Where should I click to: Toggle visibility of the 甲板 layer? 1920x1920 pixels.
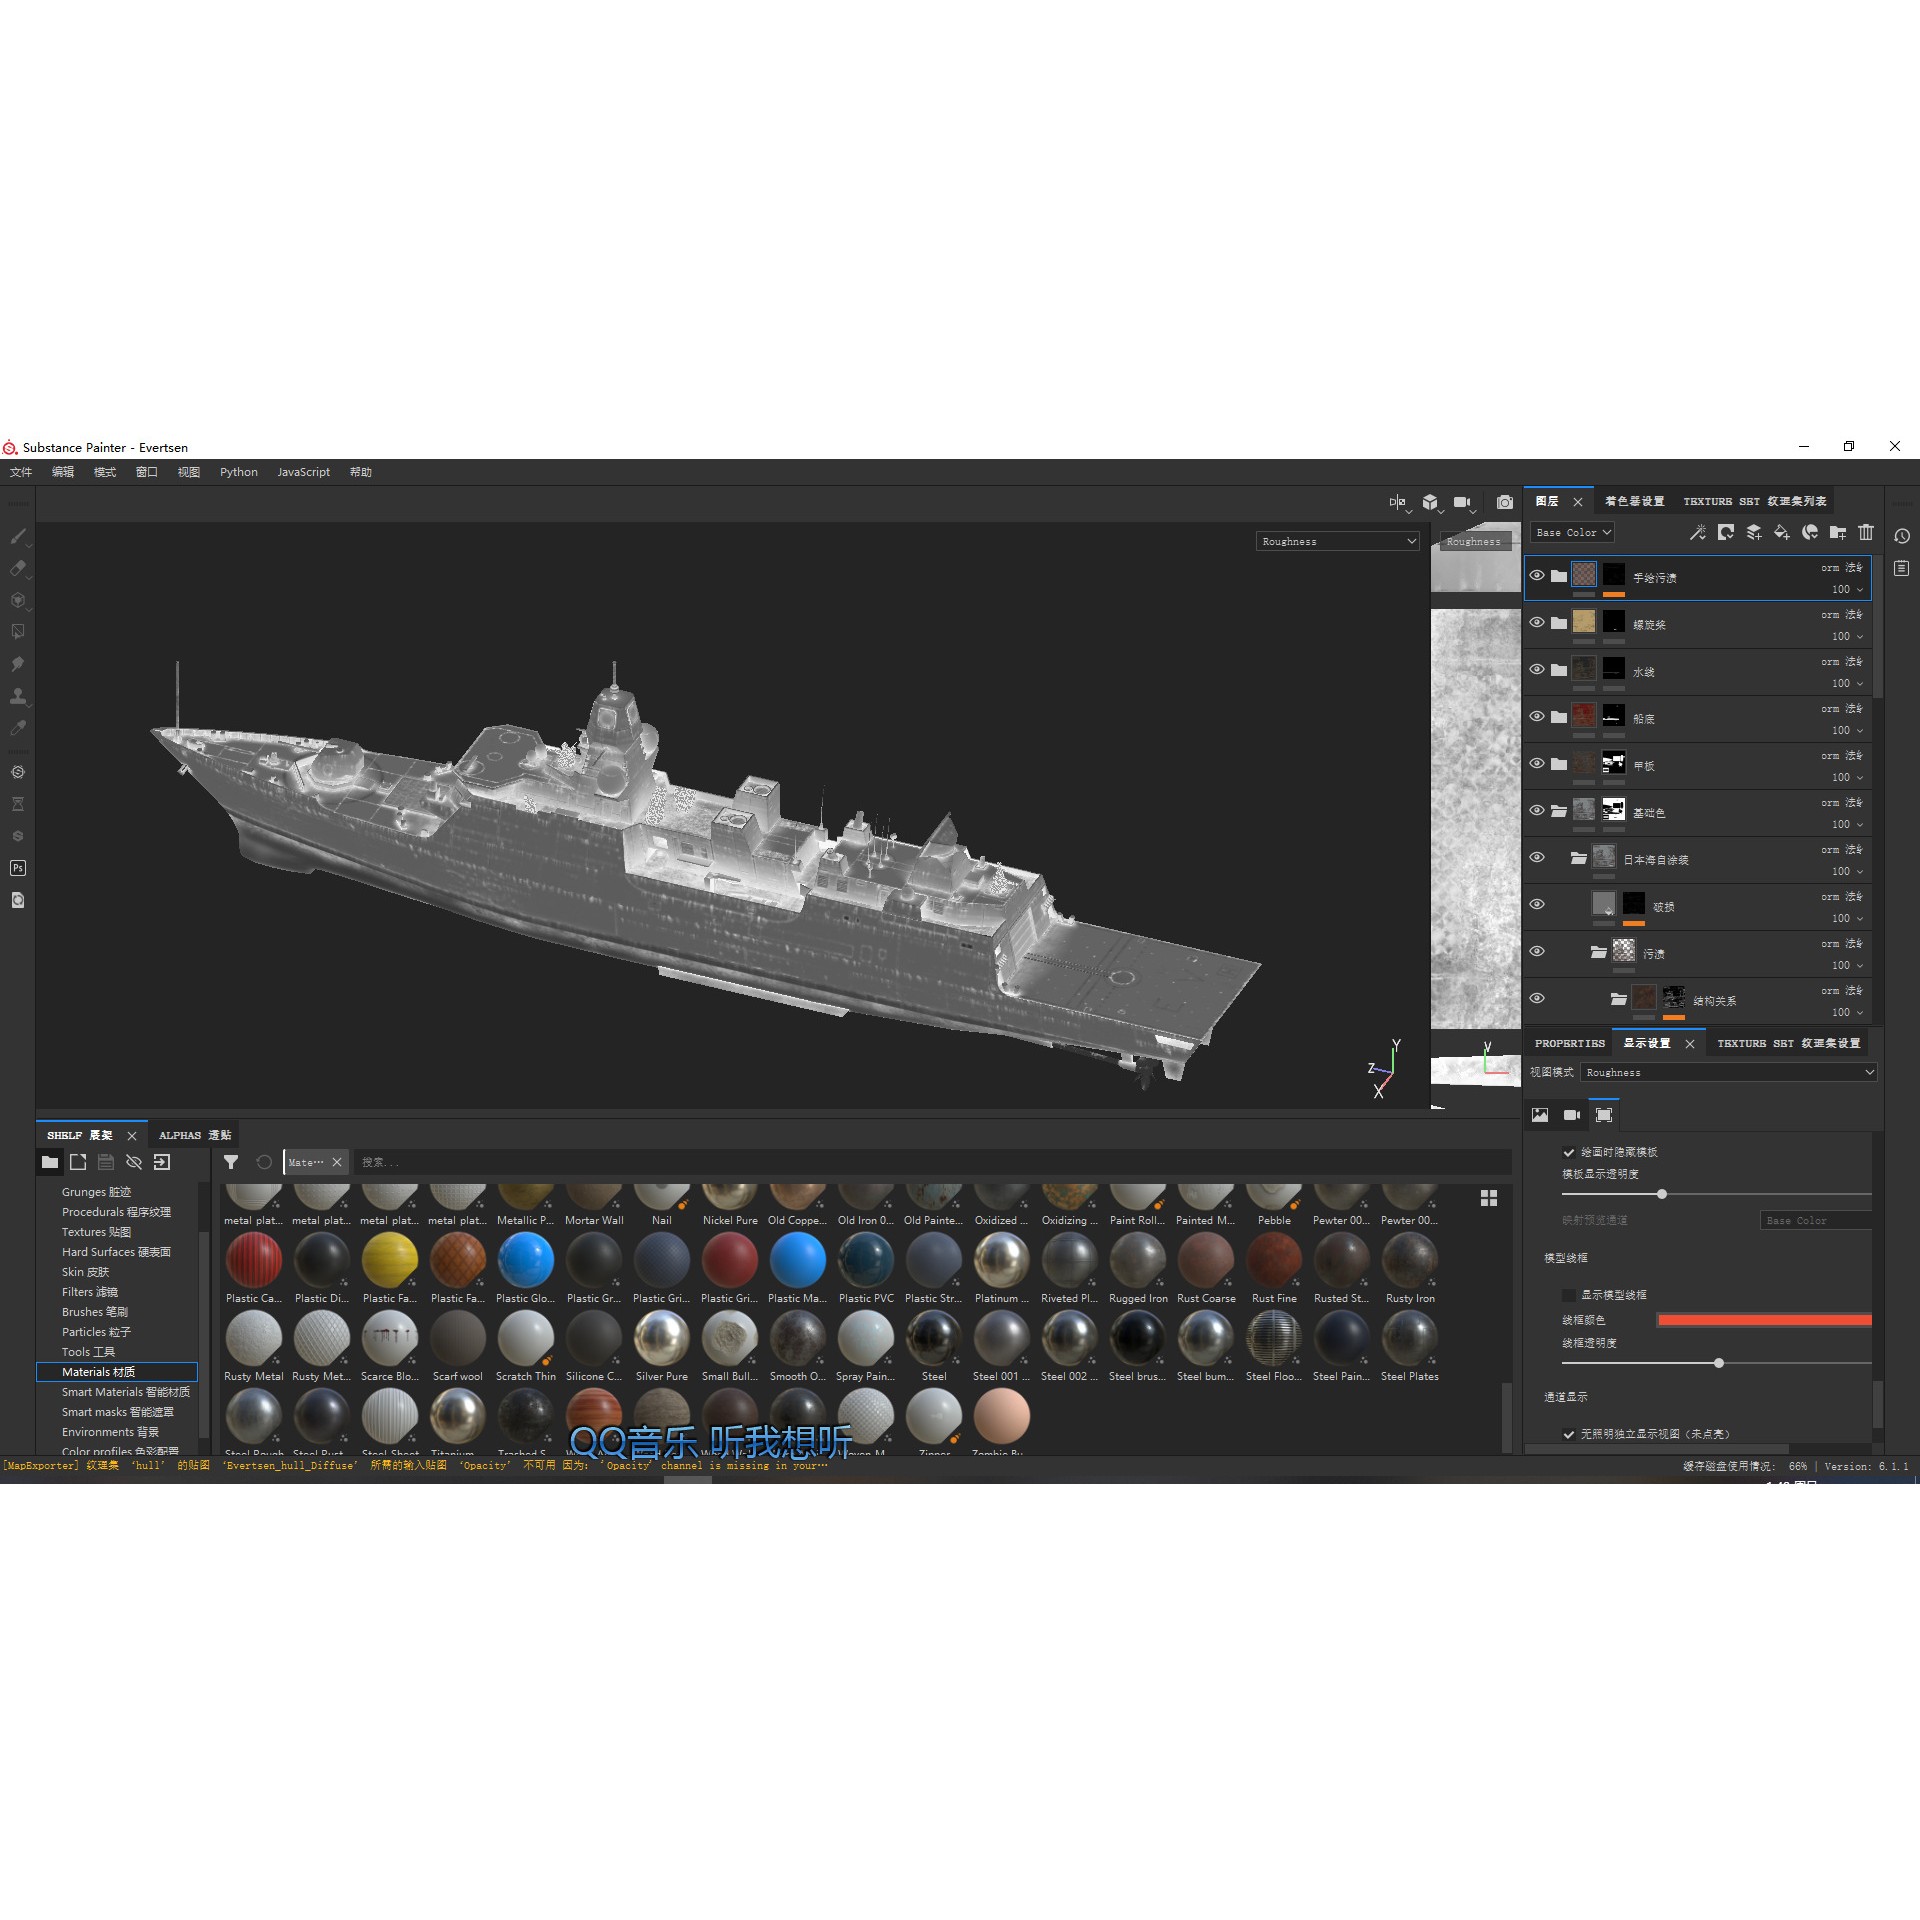coord(1537,764)
